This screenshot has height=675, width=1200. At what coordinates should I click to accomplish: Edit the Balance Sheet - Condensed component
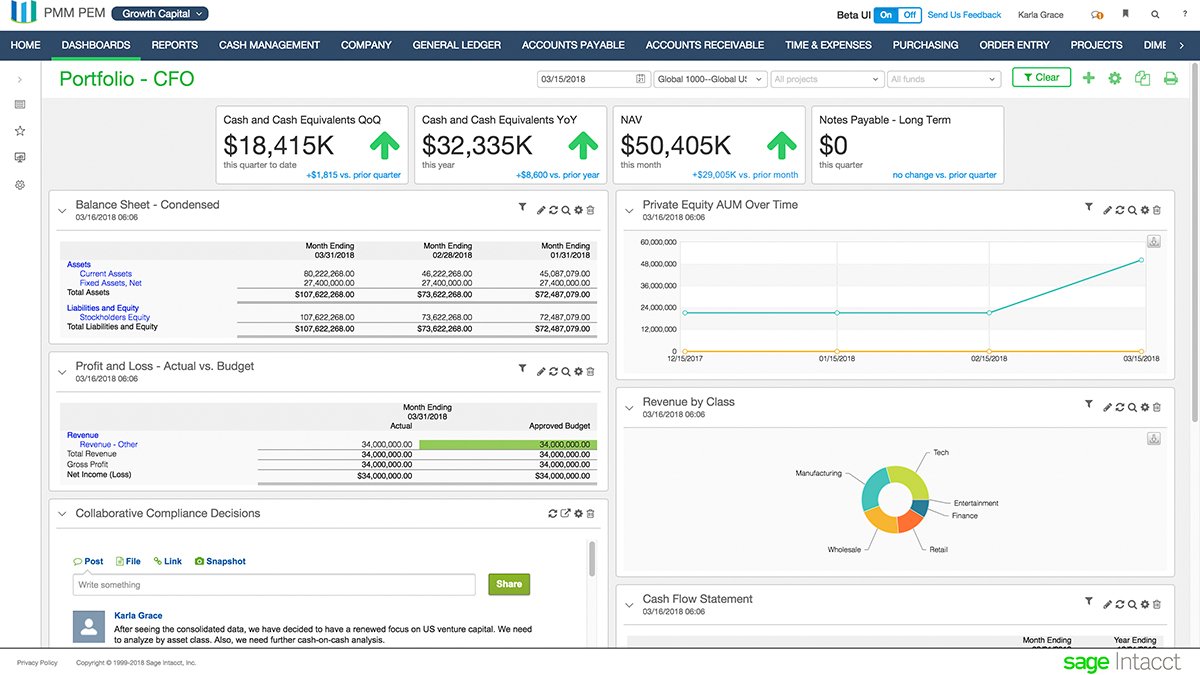[541, 208]
